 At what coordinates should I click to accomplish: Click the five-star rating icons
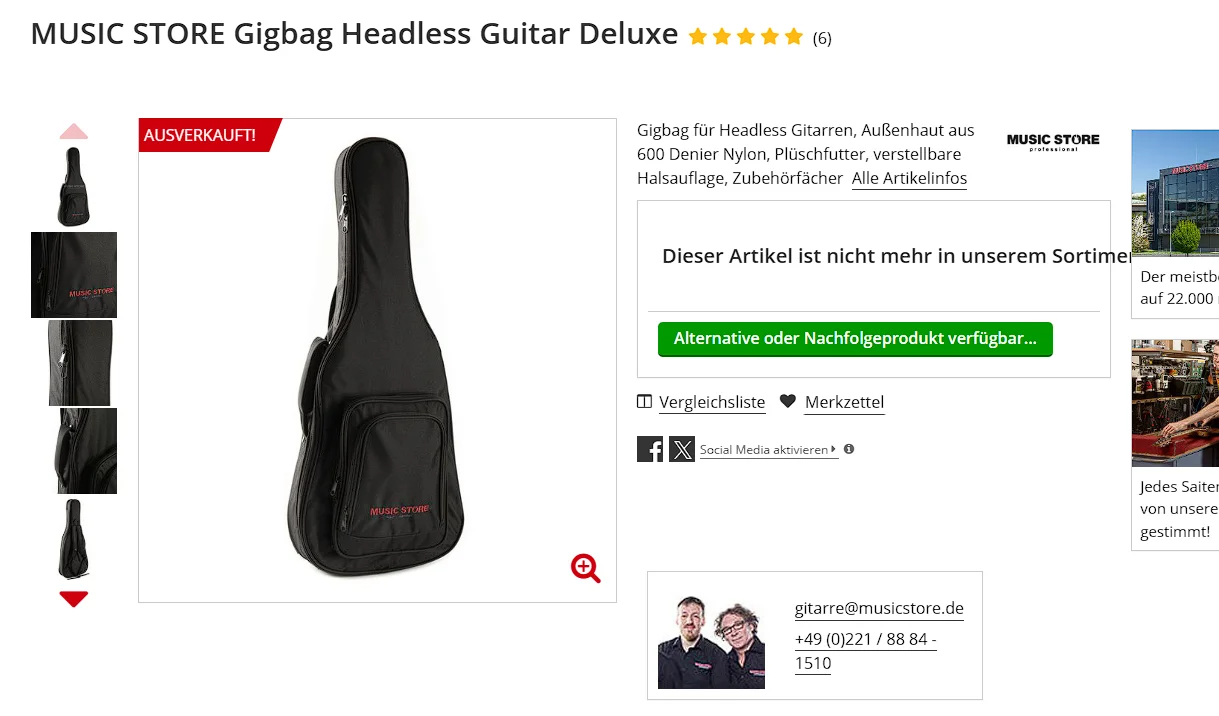coord(746,37)
